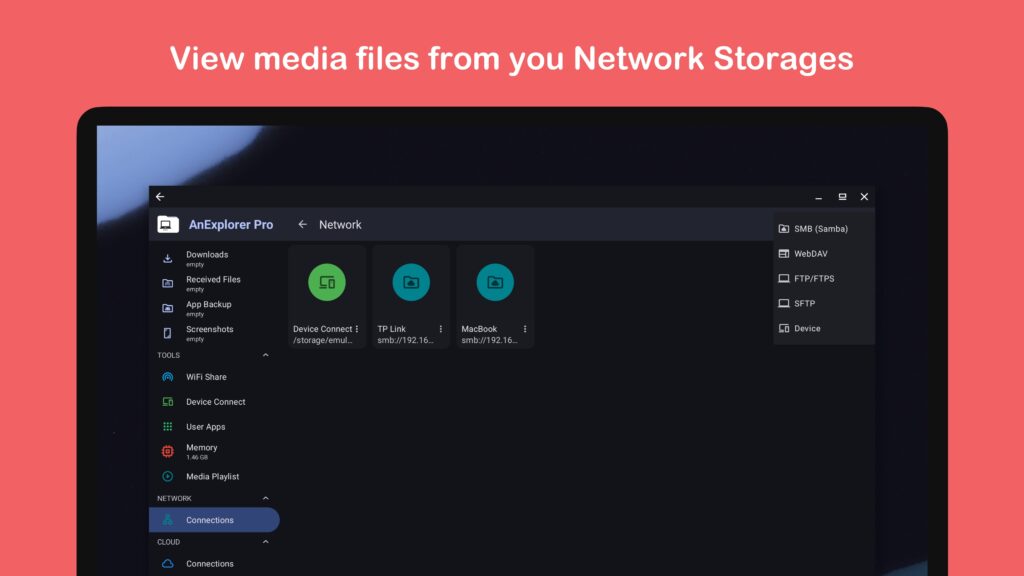This screenshot has height=576, width=1024.
Task: Open the Memory tool showing 1.46 GB
Action: 167,451
